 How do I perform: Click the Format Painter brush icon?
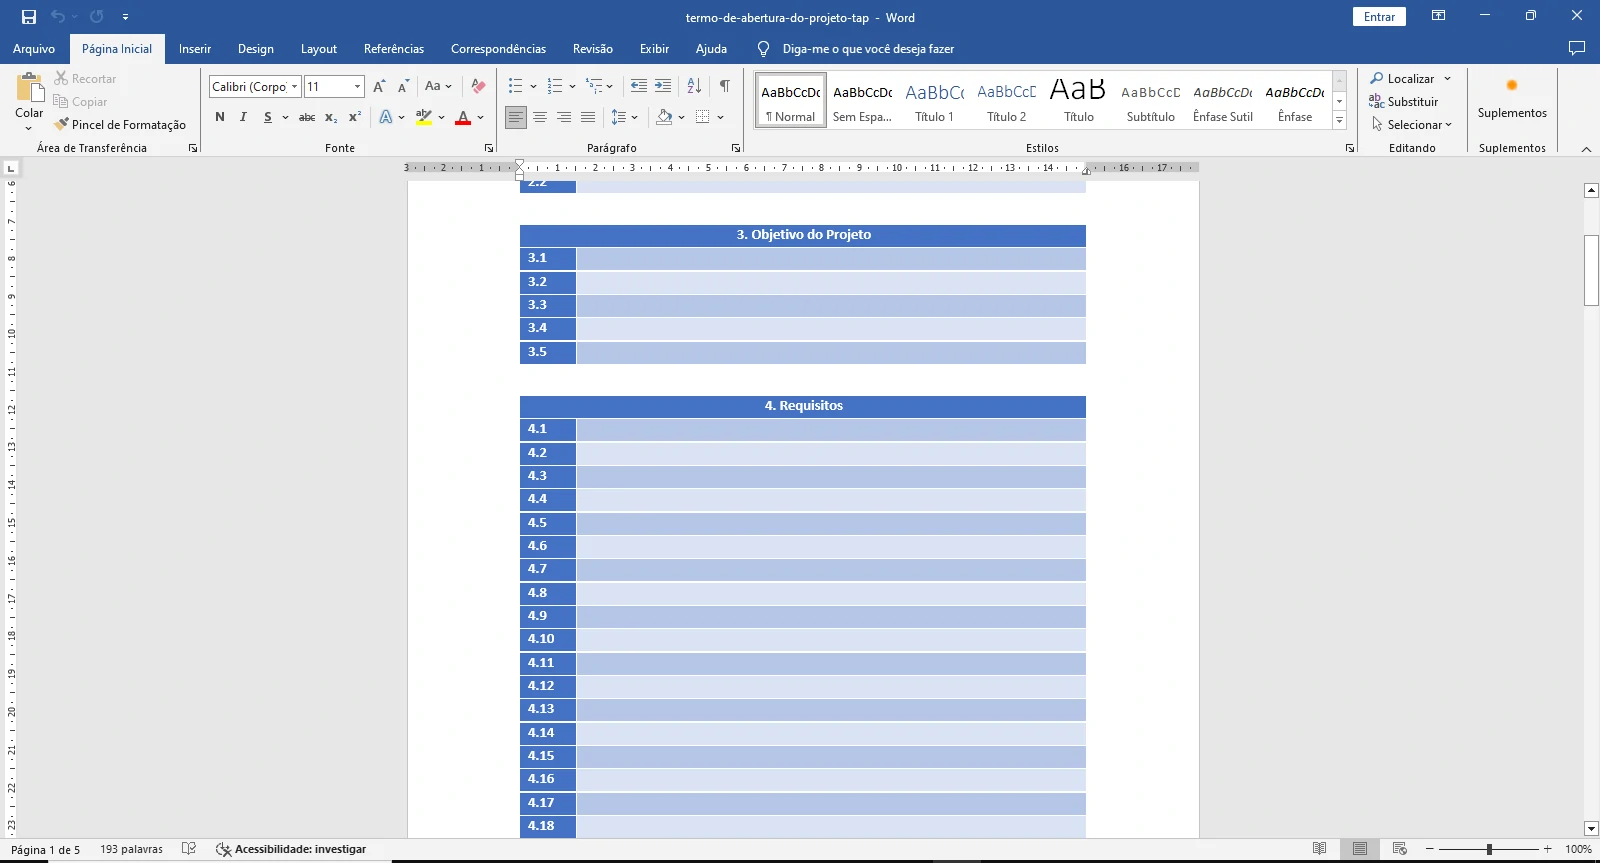coord(62,125)
